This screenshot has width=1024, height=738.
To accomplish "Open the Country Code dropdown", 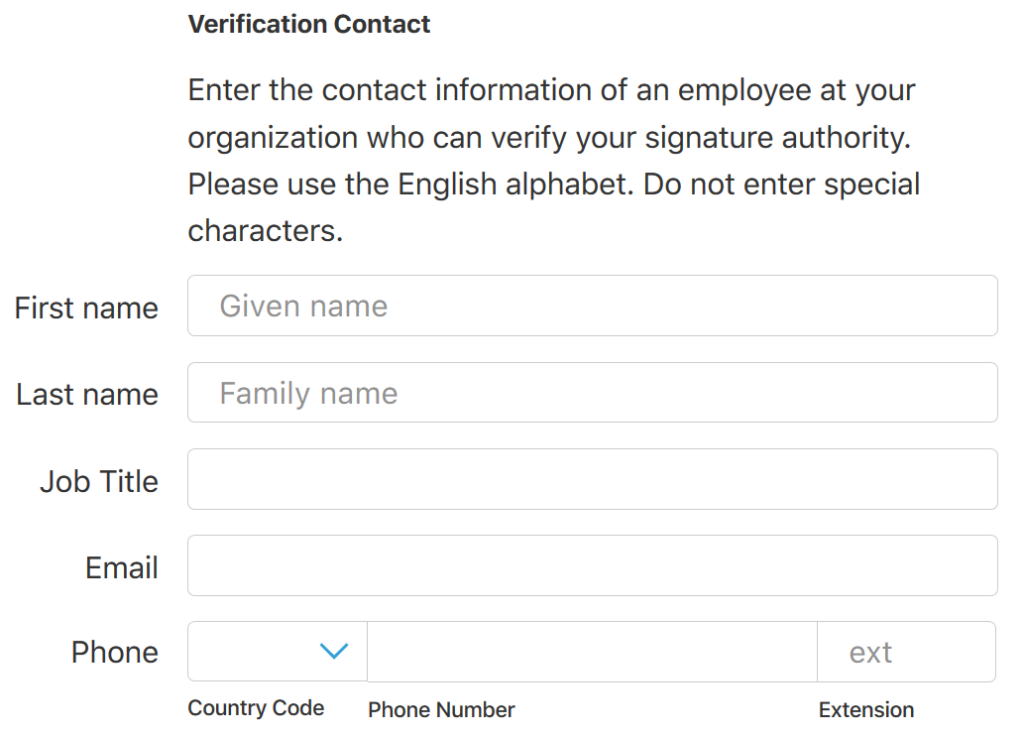I will click(x=277, y=651).
